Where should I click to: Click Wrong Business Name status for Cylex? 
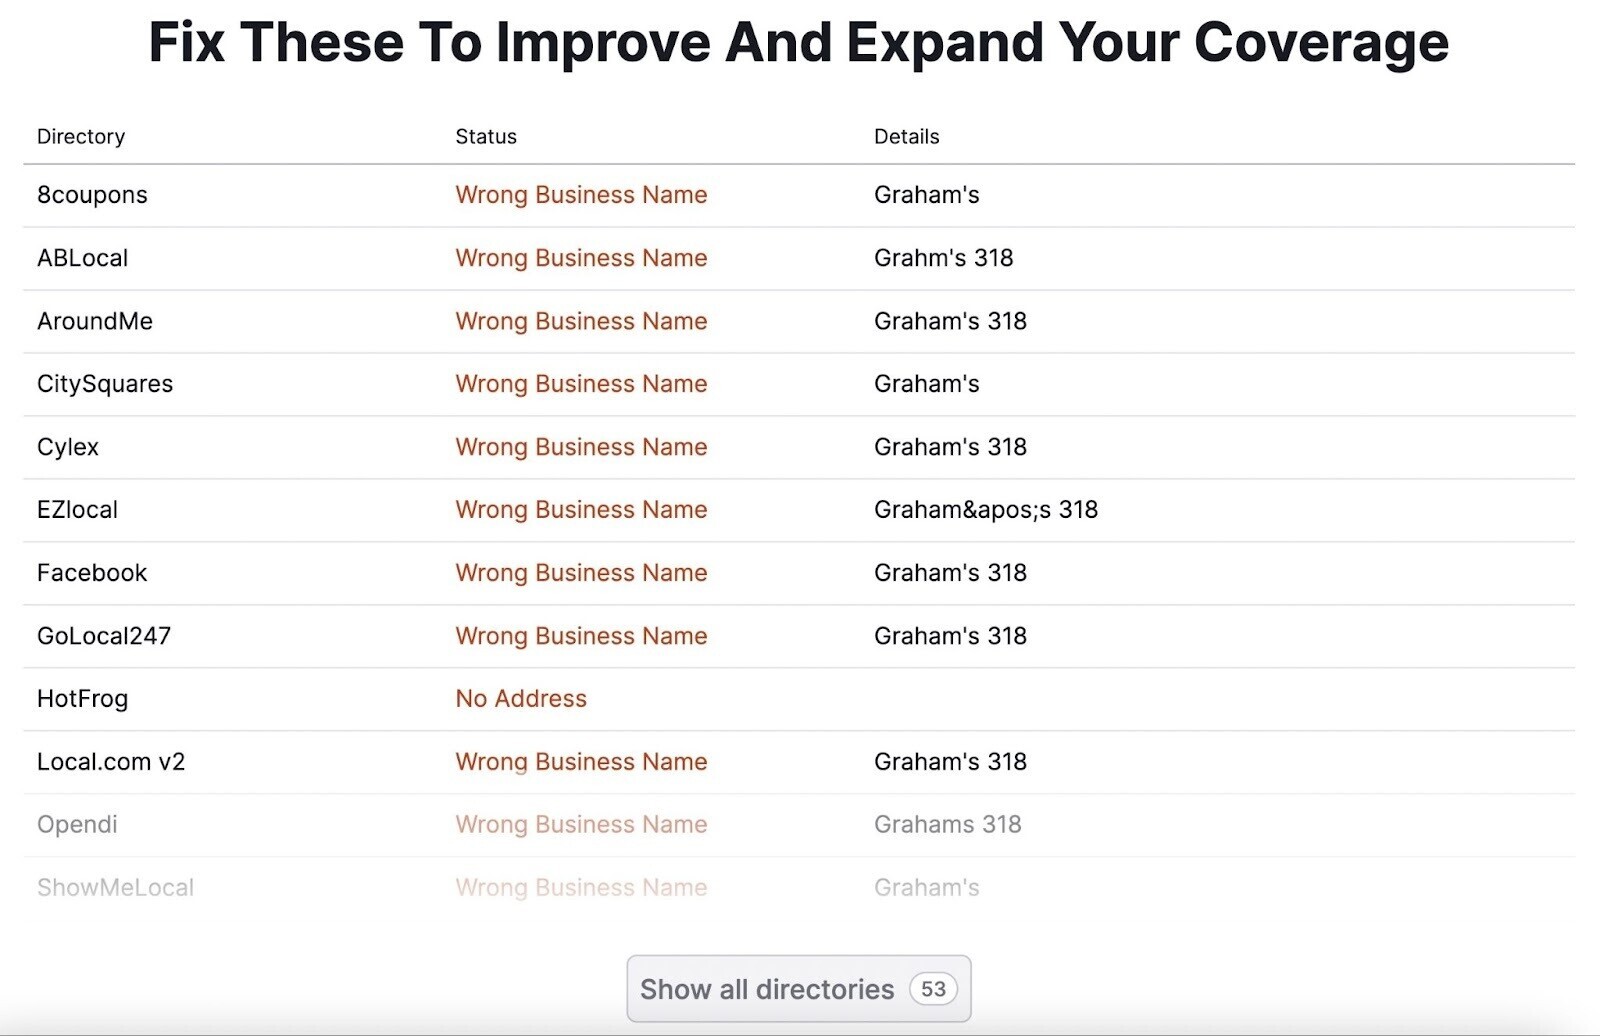pyautogui.click(x=581, y=447)
